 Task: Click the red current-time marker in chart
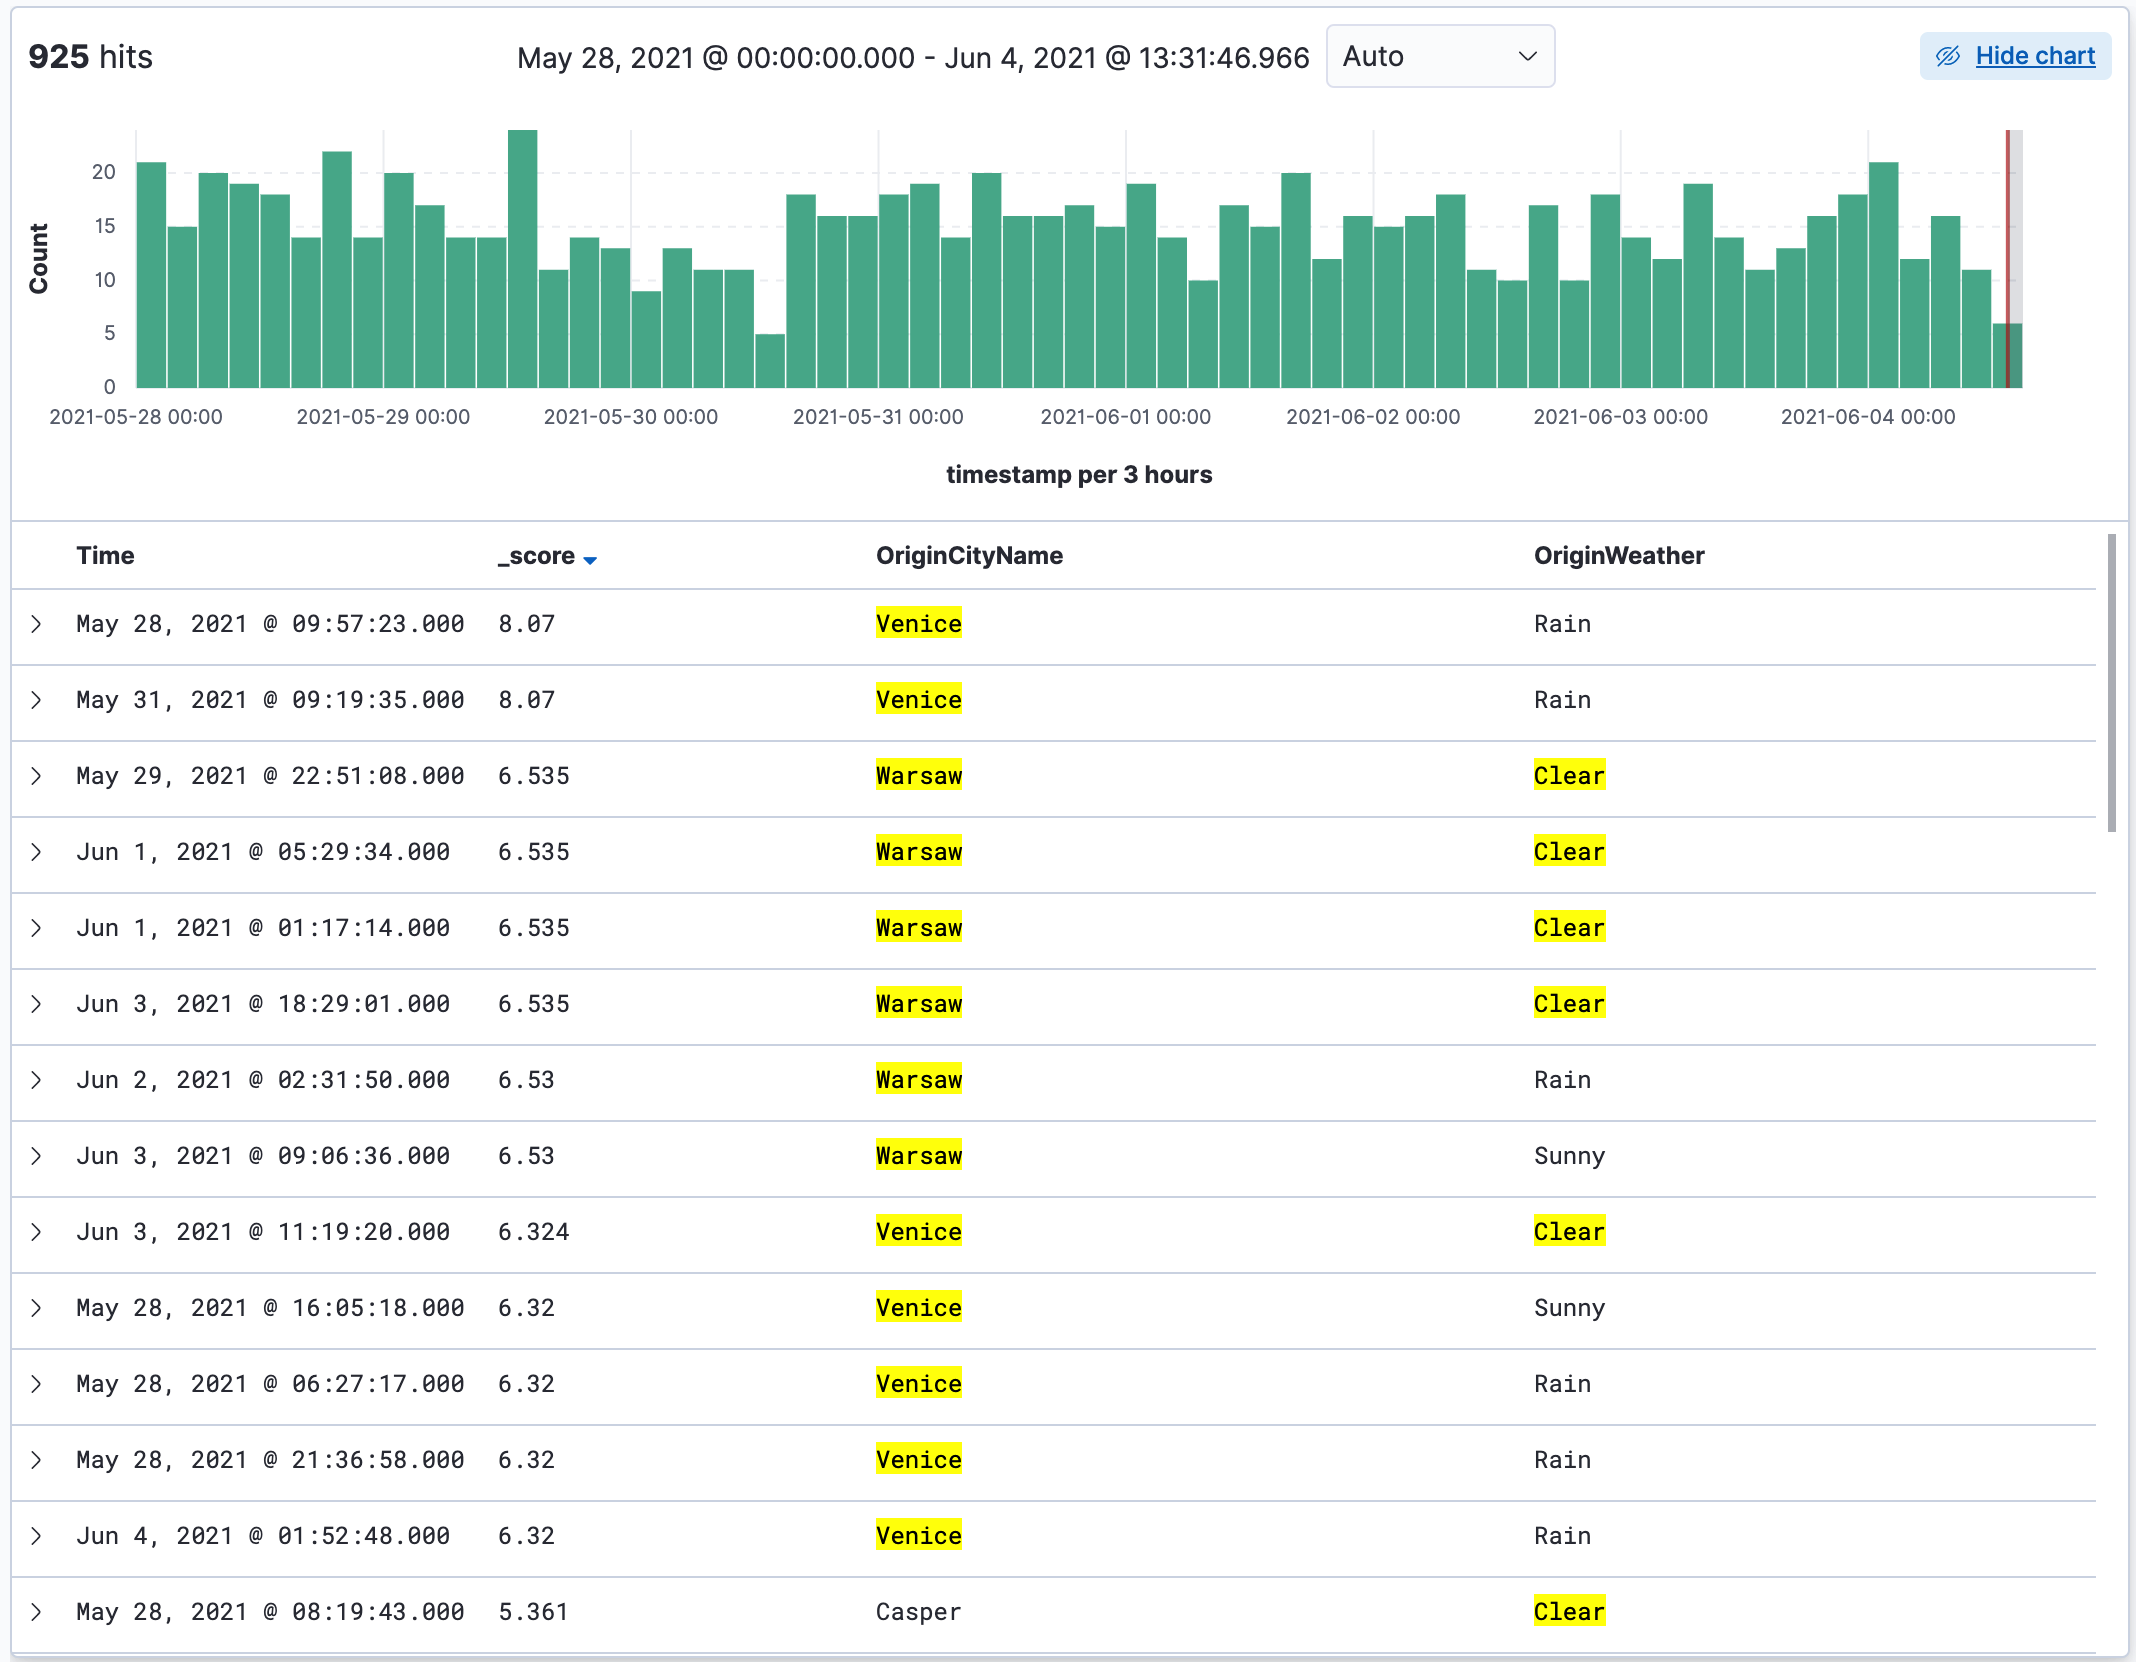2007,250
